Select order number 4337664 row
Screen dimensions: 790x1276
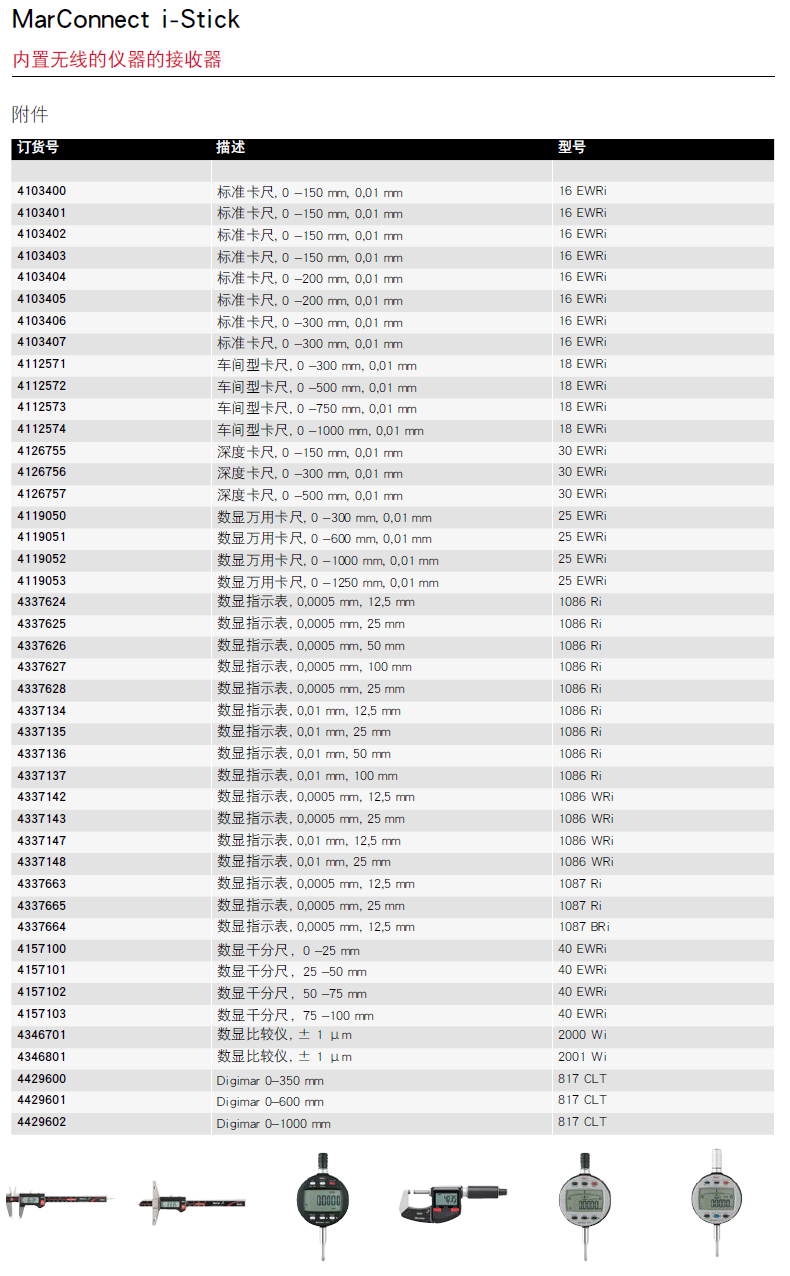[x=42, y=927]
